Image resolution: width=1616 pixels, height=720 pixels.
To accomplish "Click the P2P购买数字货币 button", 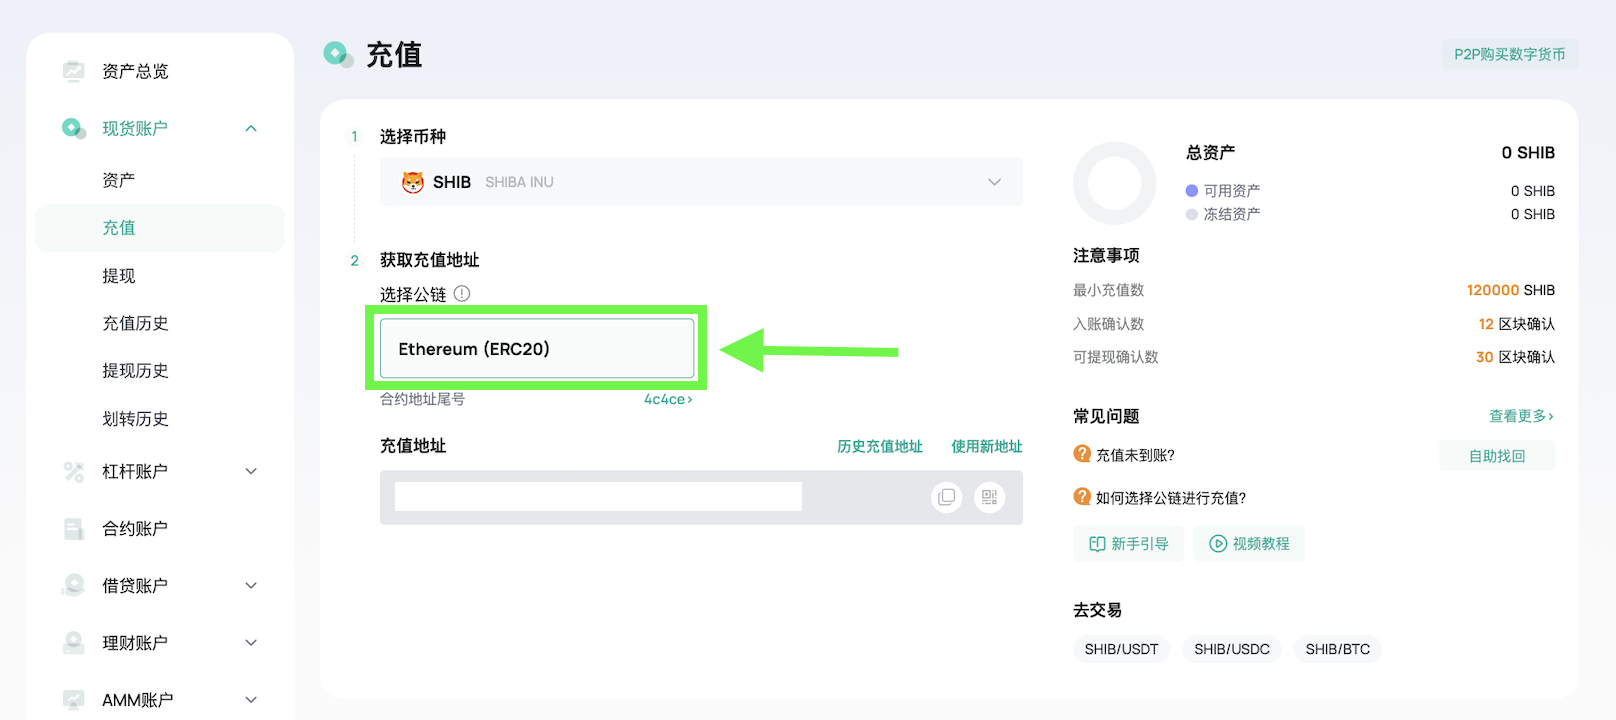I will (1510, 54).
